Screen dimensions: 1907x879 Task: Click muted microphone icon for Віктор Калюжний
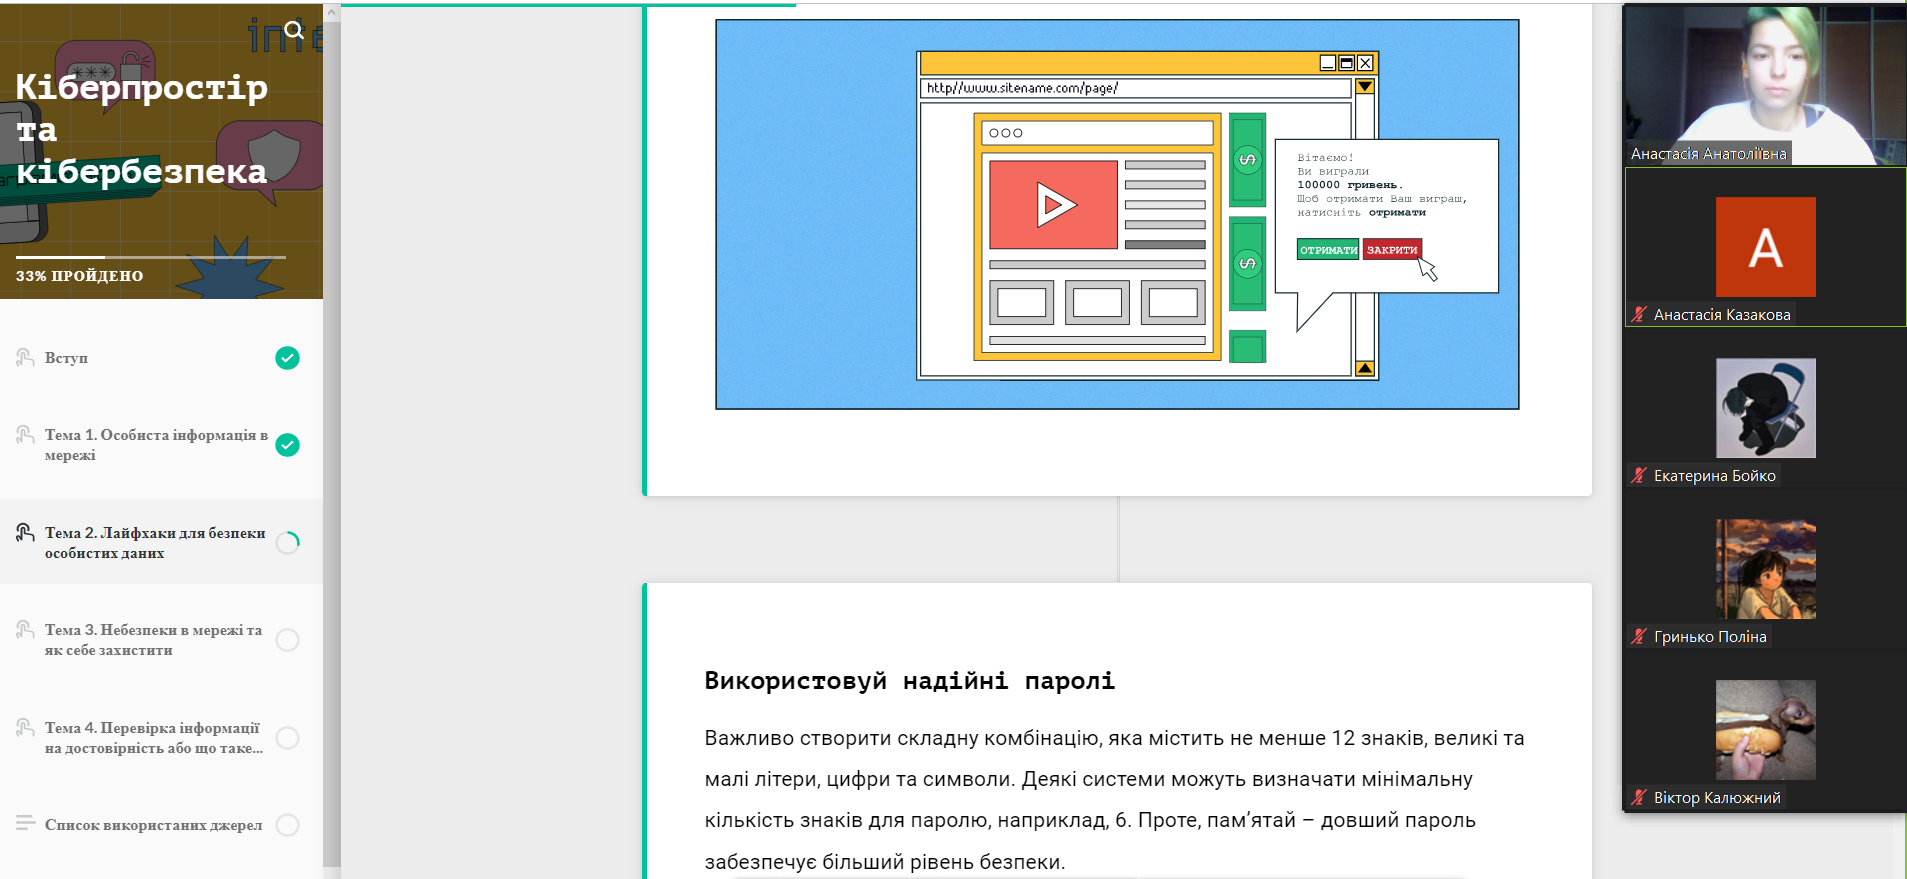[1638, 797]
